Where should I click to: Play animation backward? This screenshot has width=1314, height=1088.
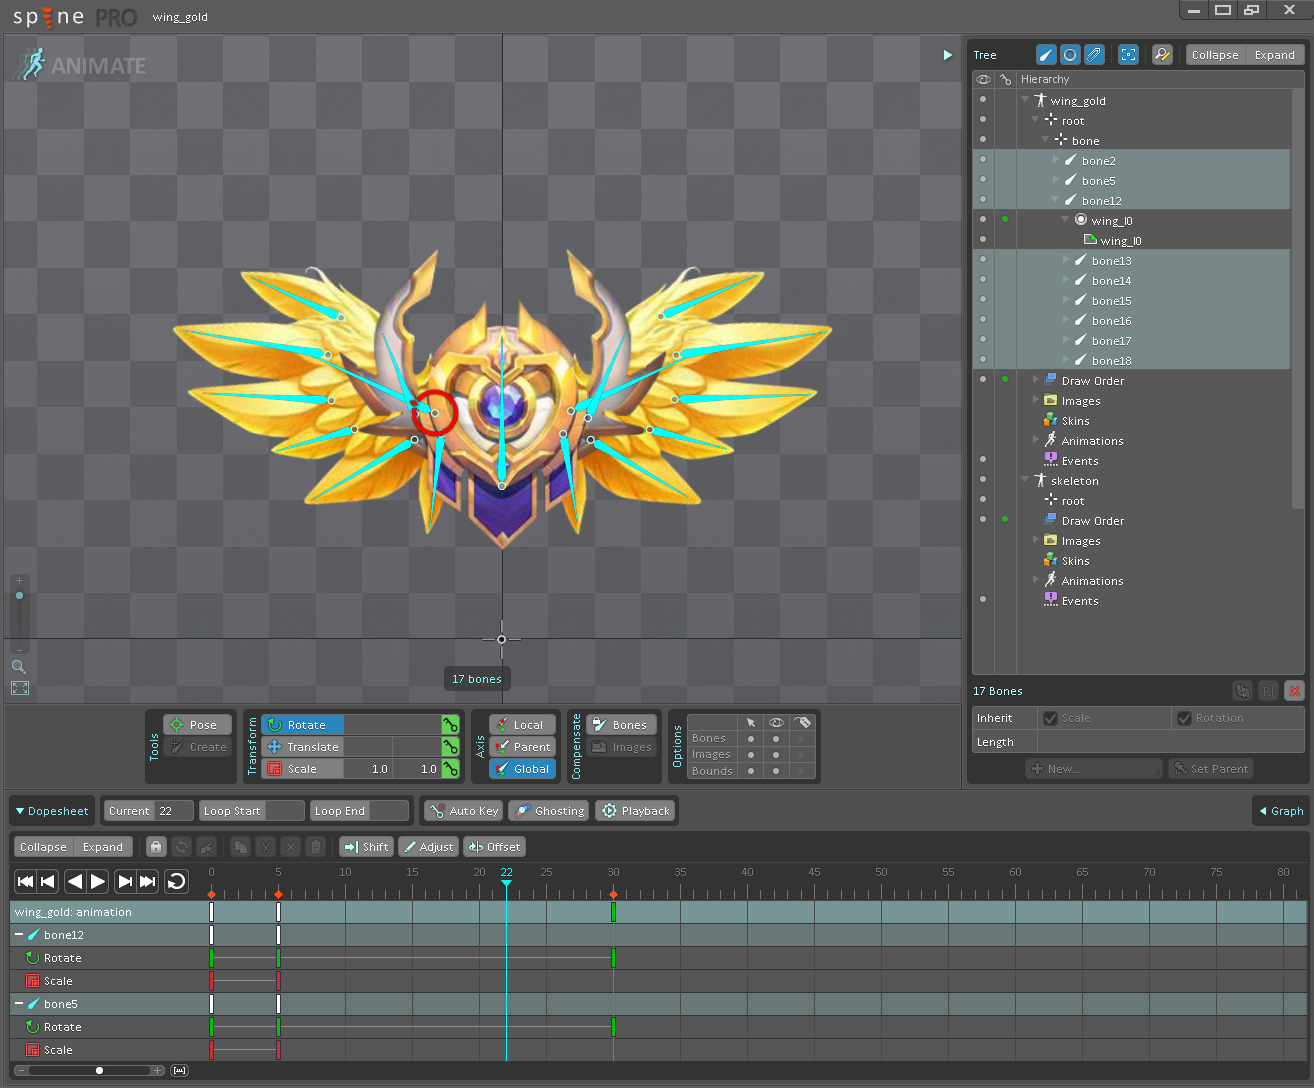[74, 881]
